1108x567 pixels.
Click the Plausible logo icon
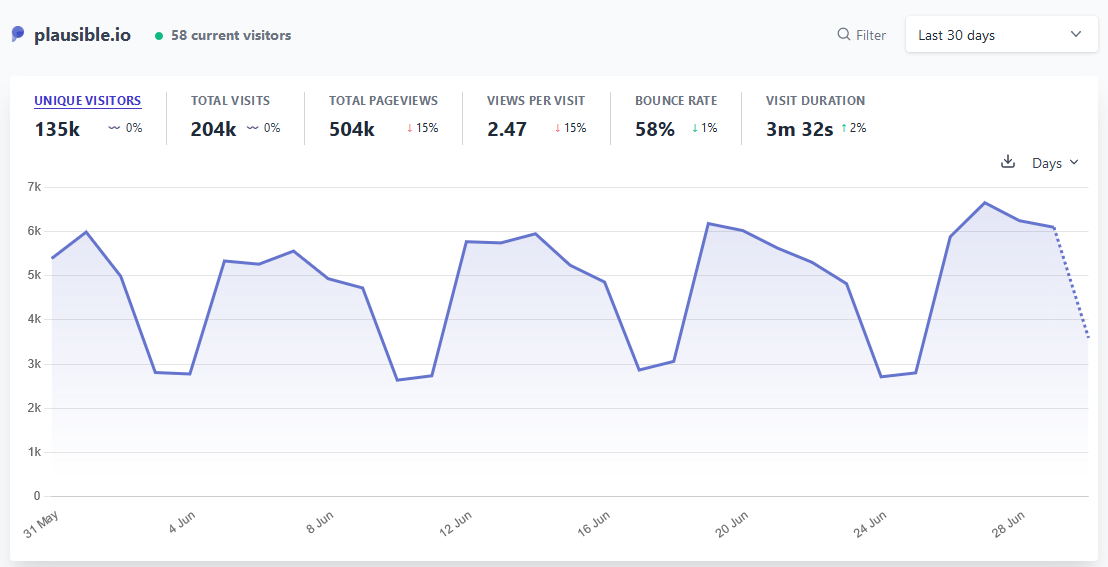coord(18,34)
